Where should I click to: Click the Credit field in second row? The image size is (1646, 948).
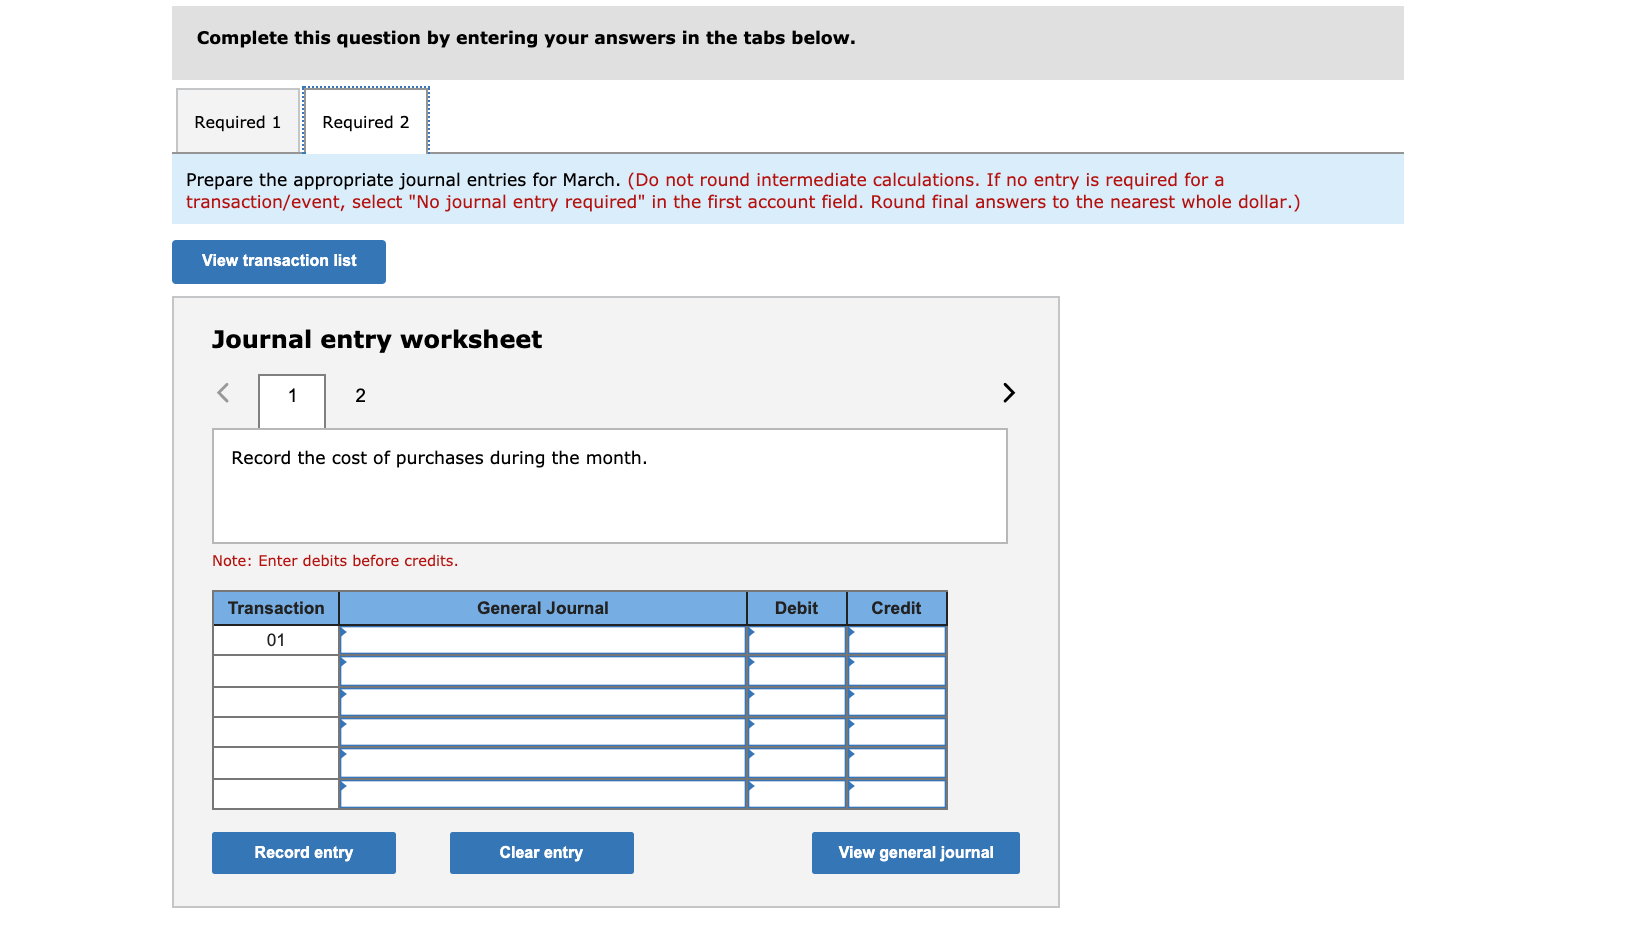click(x=897, y=671)
